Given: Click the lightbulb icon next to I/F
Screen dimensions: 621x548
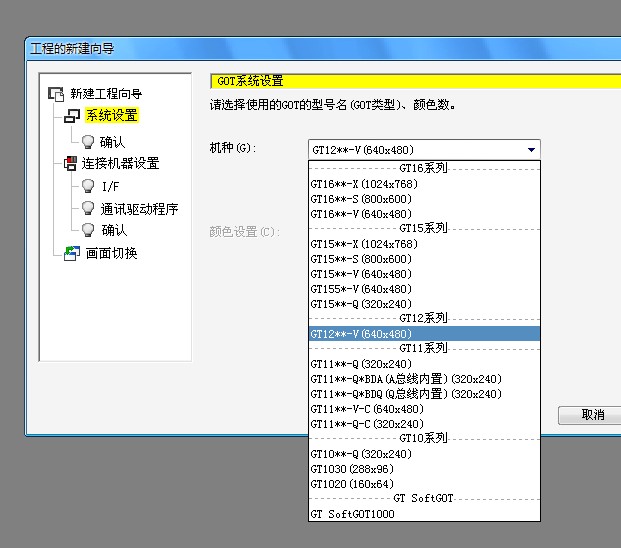Looking at the screenshot, I should pyautogui.click(x=88, y=186).
